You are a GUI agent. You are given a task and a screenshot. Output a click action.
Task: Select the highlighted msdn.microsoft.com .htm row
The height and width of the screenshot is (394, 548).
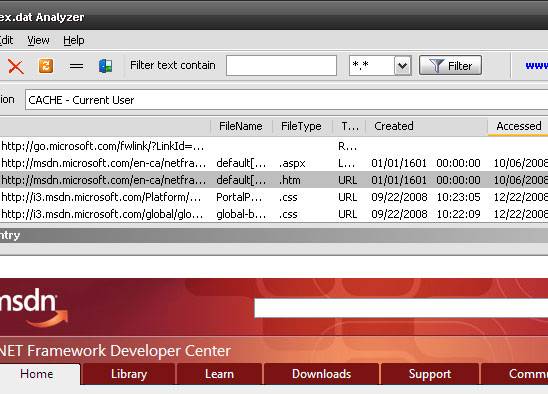(x=274, y=180)
